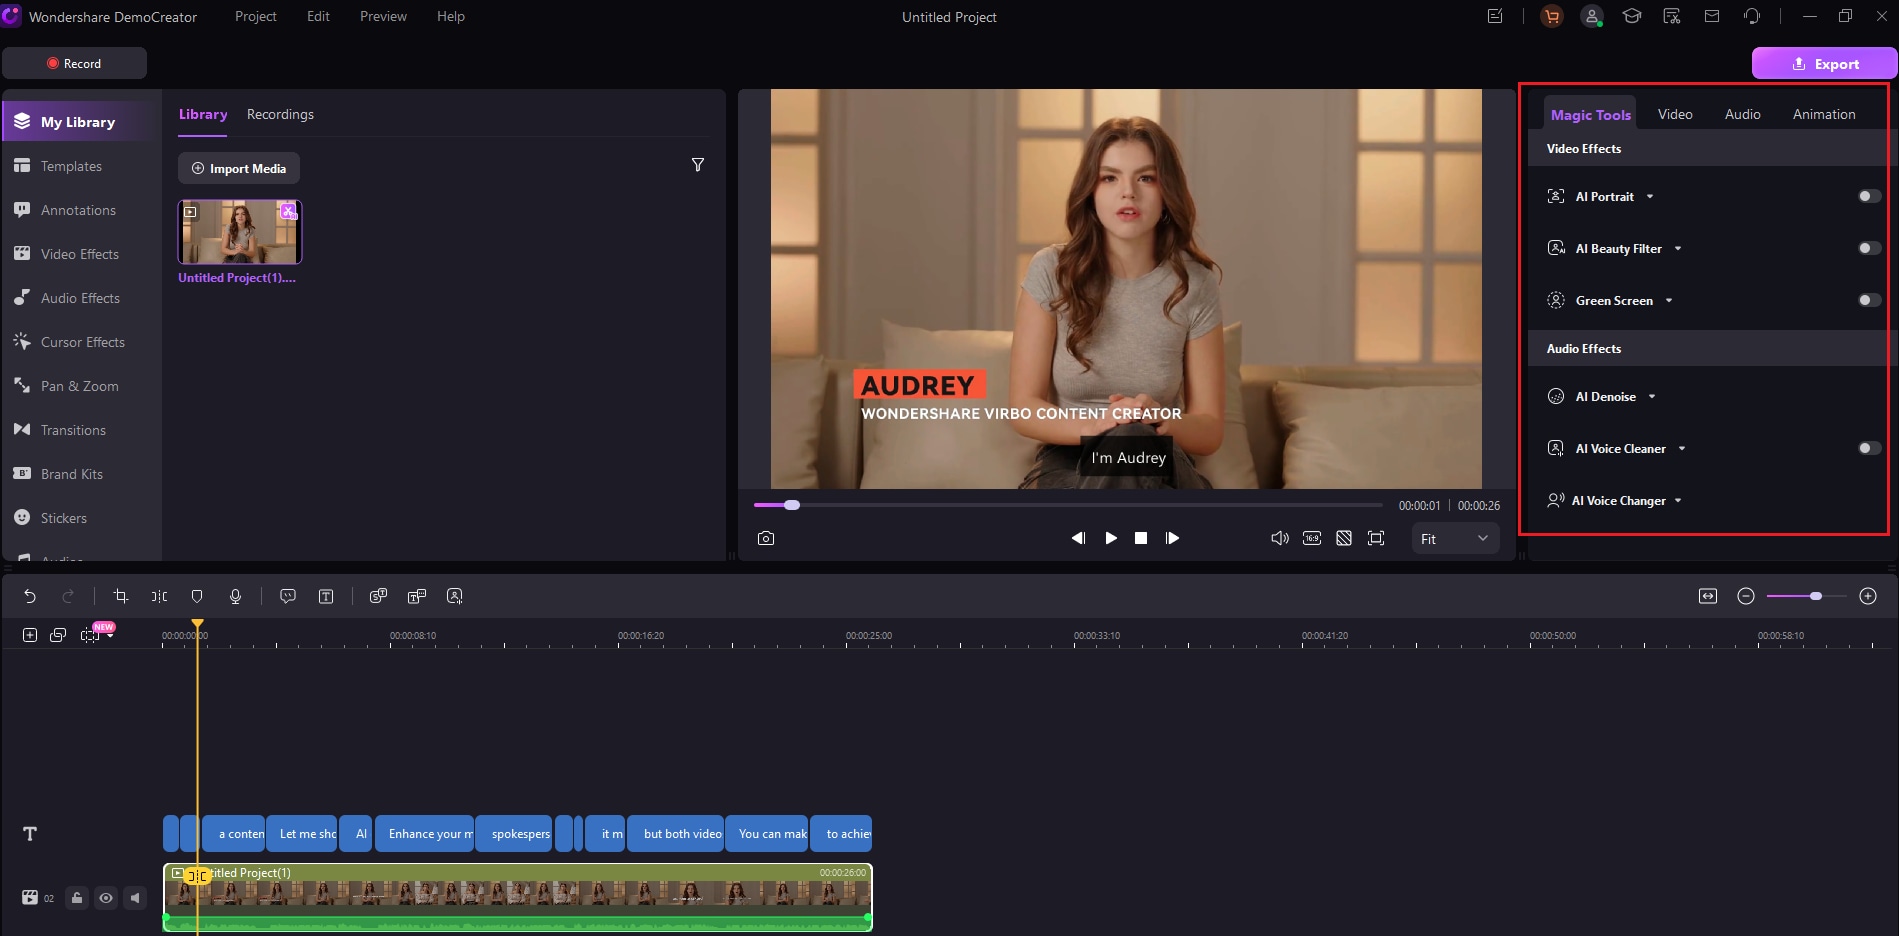Image resolution: width=1899 pixels, height=936 pixels.
Task: Mute the video track speaker
Action: [135, 898]
